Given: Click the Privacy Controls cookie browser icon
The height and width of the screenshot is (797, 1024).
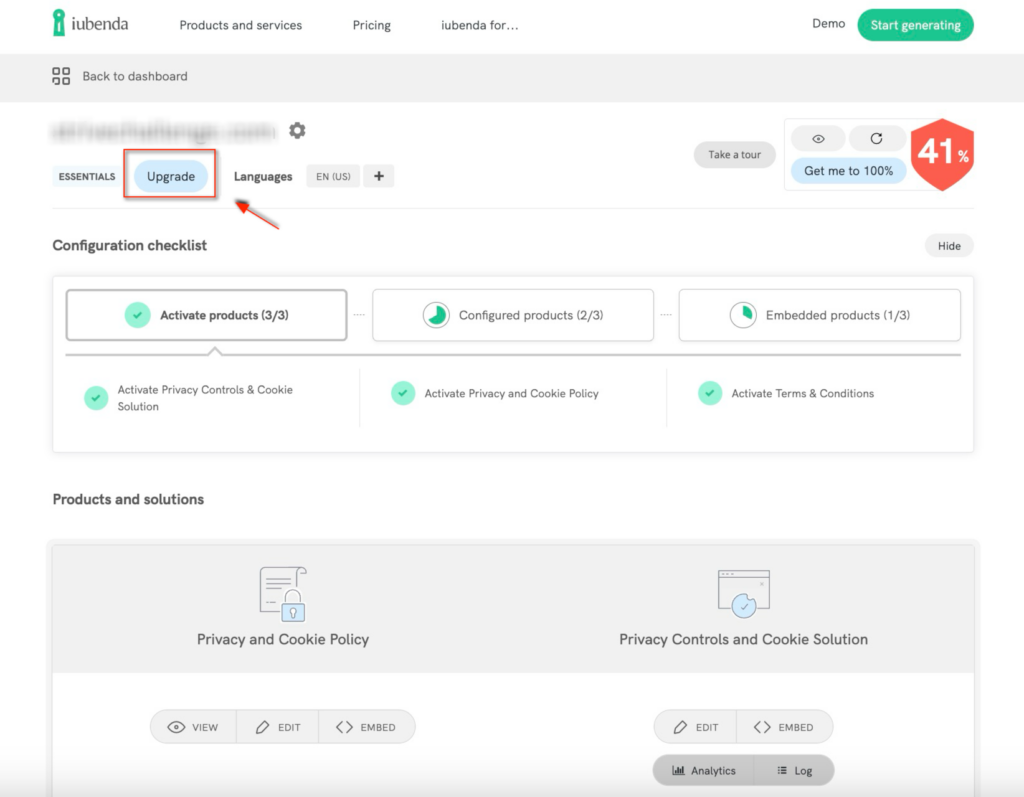Looking at the screenshot, I should tap(743, 594).
